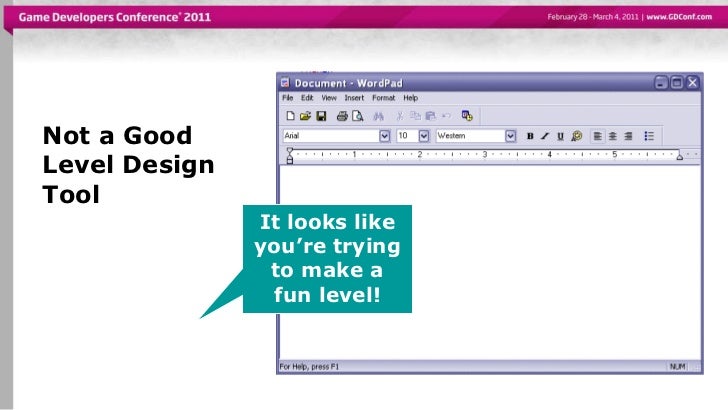Screen dimensions: 728x410
Task: Center align text
Action: (x=613, y=136)
